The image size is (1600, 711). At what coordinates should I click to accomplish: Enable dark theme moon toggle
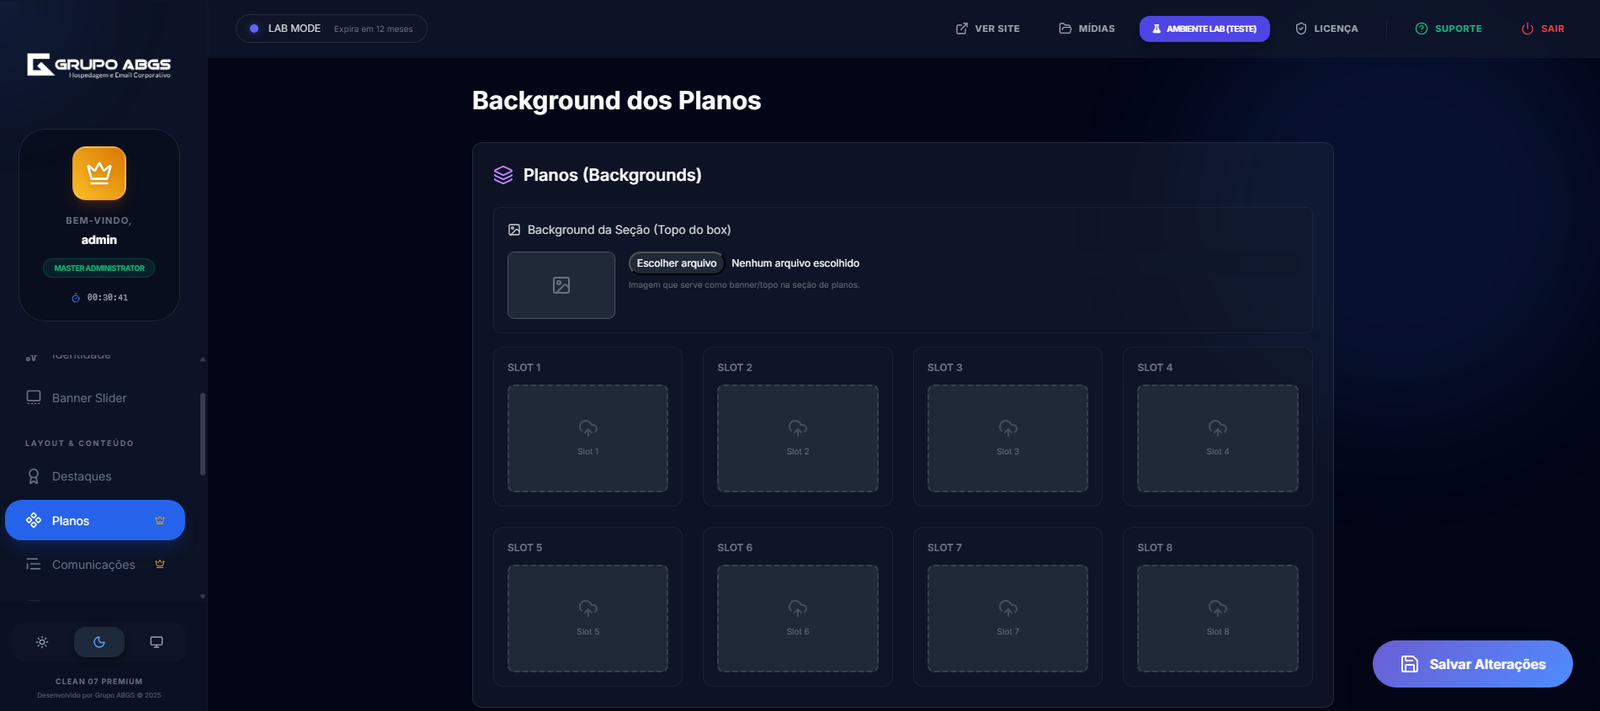point(99,642)
